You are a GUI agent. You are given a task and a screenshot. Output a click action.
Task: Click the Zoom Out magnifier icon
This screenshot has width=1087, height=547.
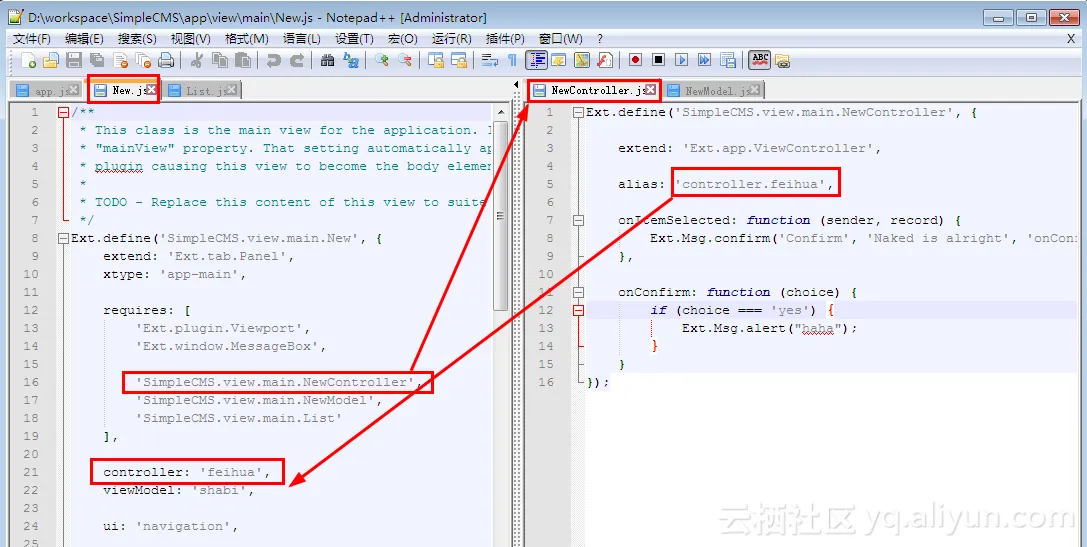tap(405, 61)
